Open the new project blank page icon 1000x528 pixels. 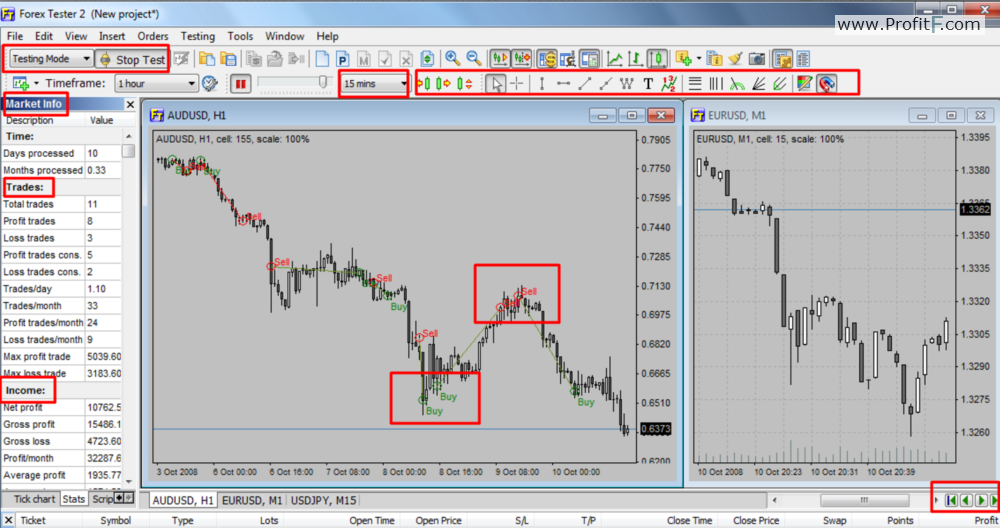point(322,59)
